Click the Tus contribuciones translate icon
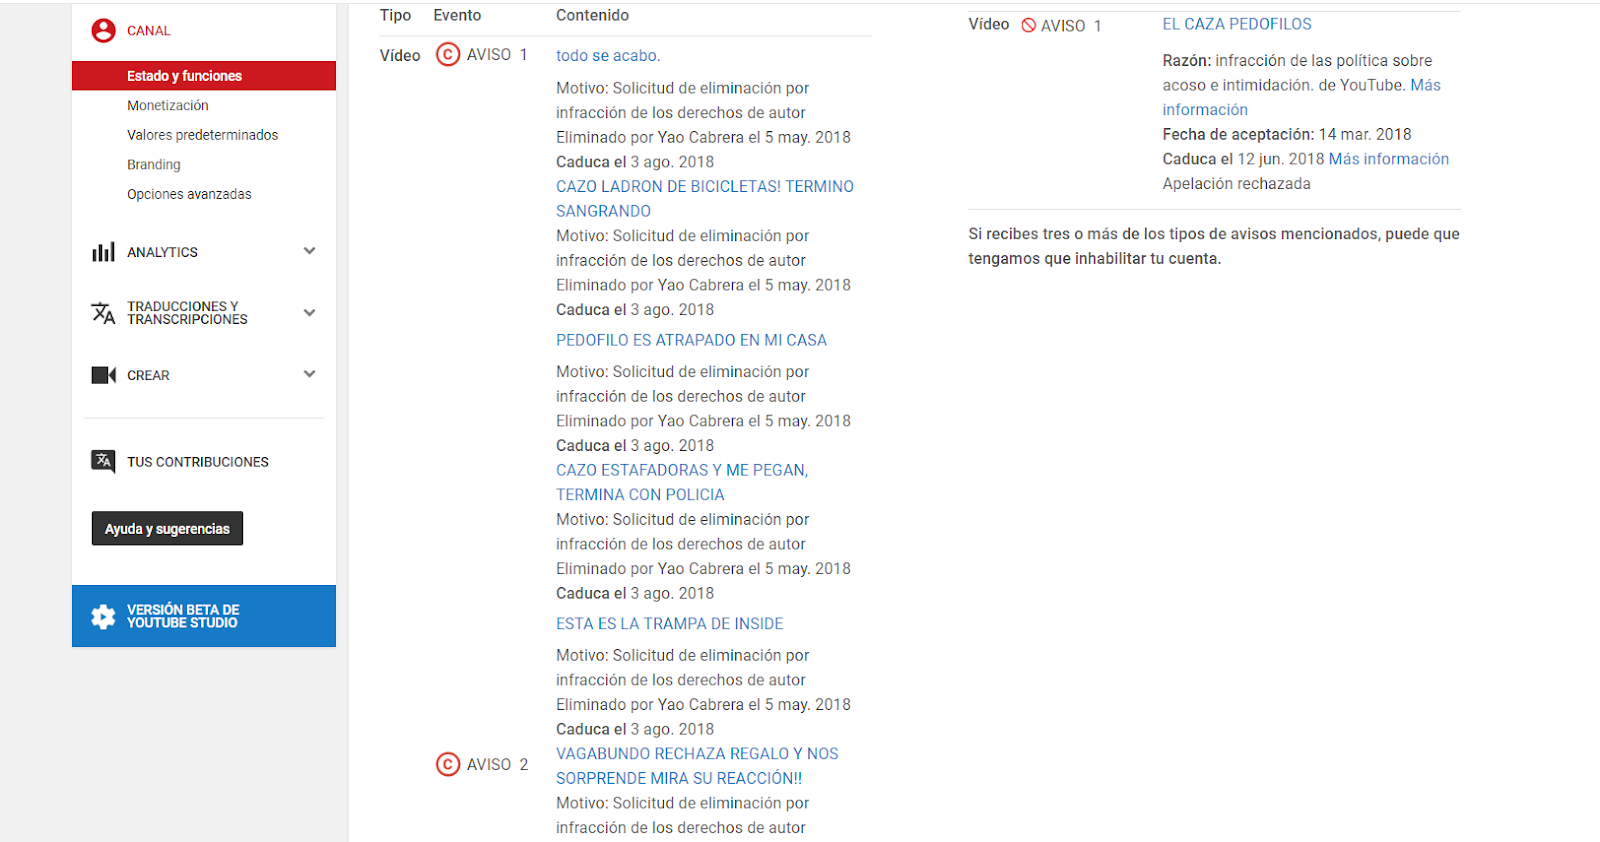 pos(103,461)
